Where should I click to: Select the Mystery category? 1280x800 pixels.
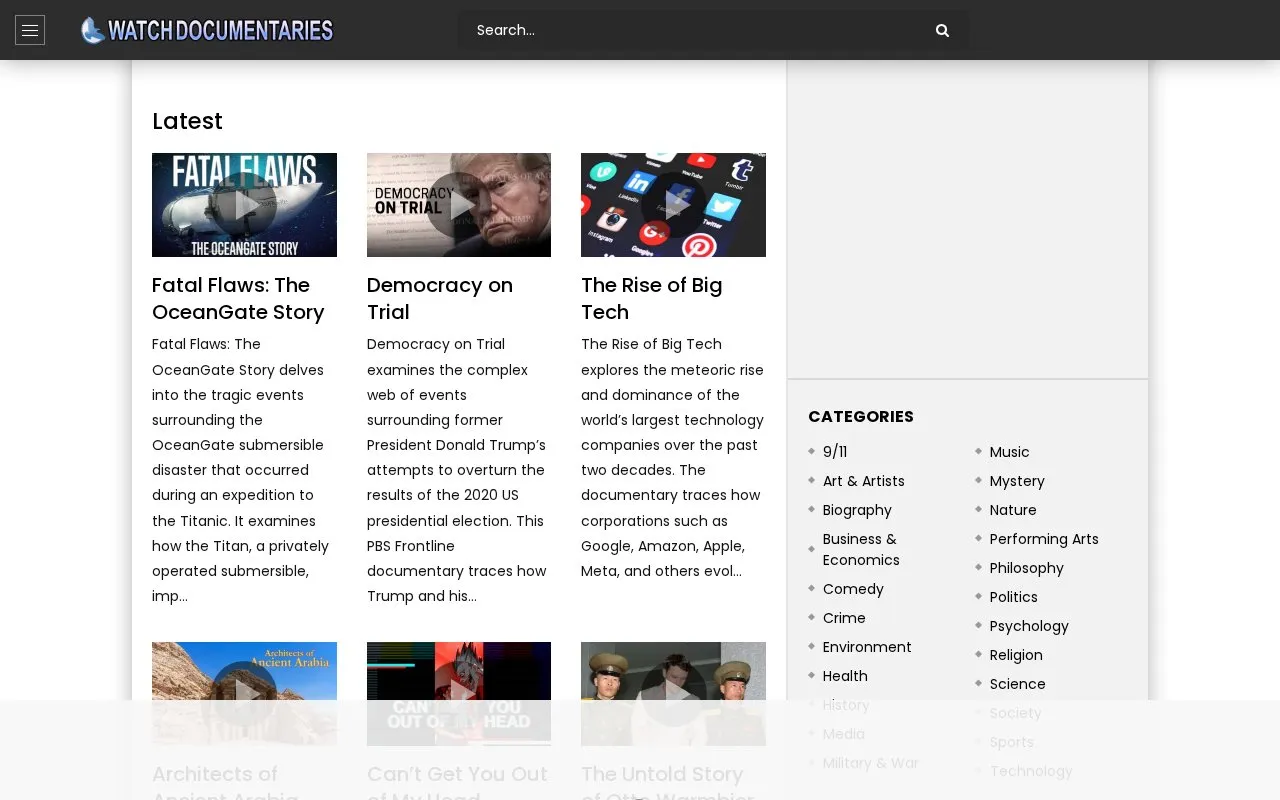pos(1017,481)
